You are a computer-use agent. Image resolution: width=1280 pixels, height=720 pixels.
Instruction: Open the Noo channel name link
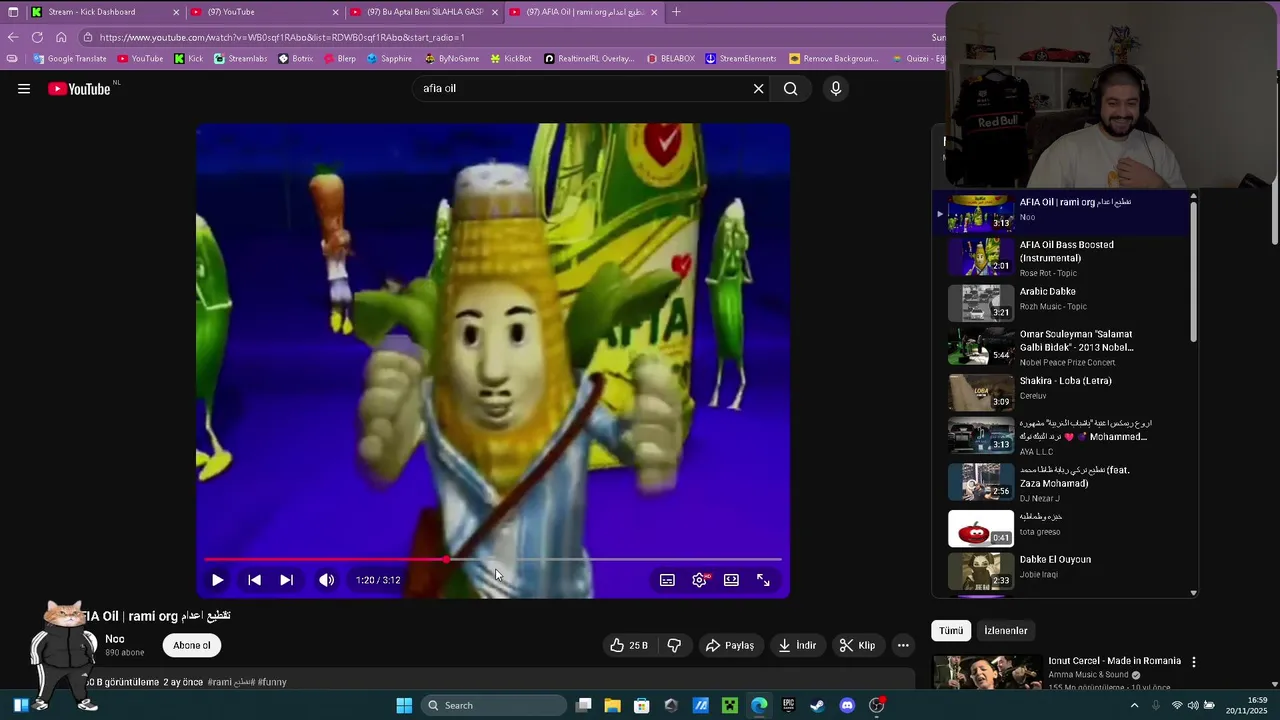(115, 639)
